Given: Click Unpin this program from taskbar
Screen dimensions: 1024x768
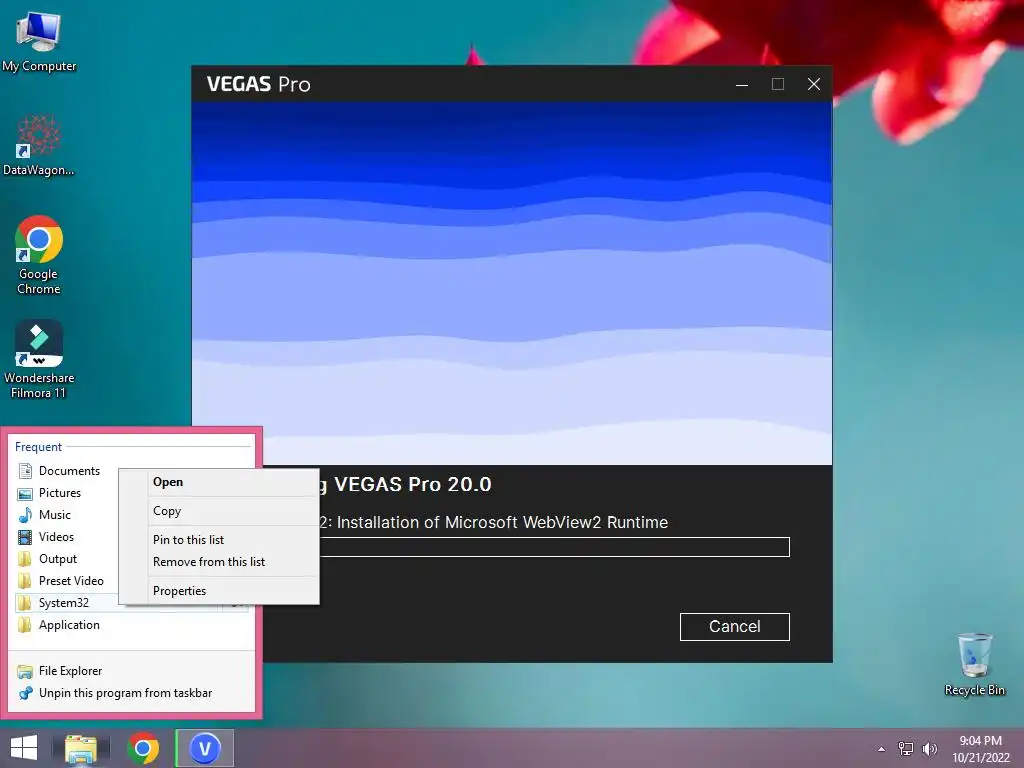Looking at the screenshot, I should (131, 693).
